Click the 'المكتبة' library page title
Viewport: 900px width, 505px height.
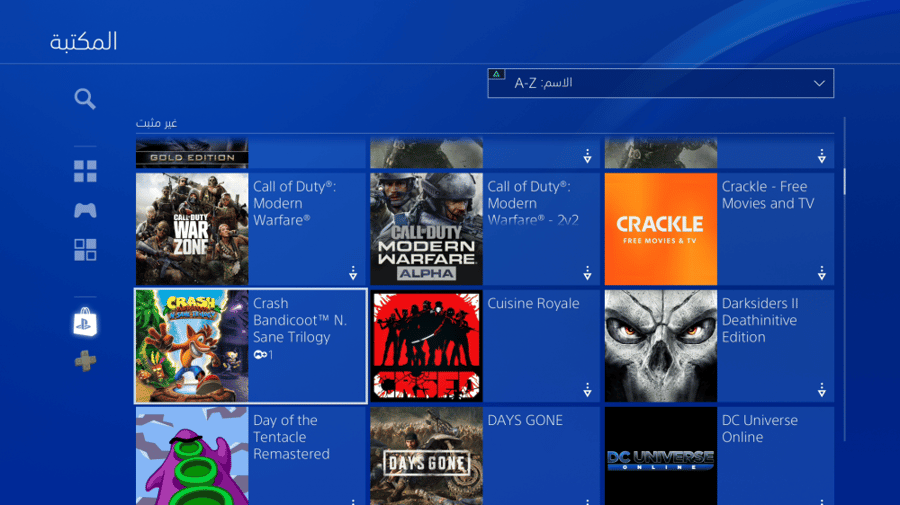click(x=84, y=41)
